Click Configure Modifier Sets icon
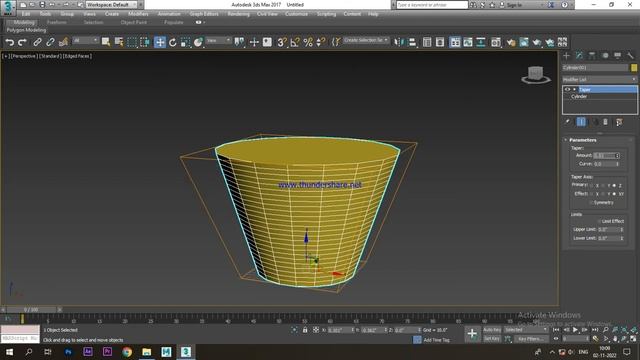Screen dimensions: 640x360 pos(619,122)
